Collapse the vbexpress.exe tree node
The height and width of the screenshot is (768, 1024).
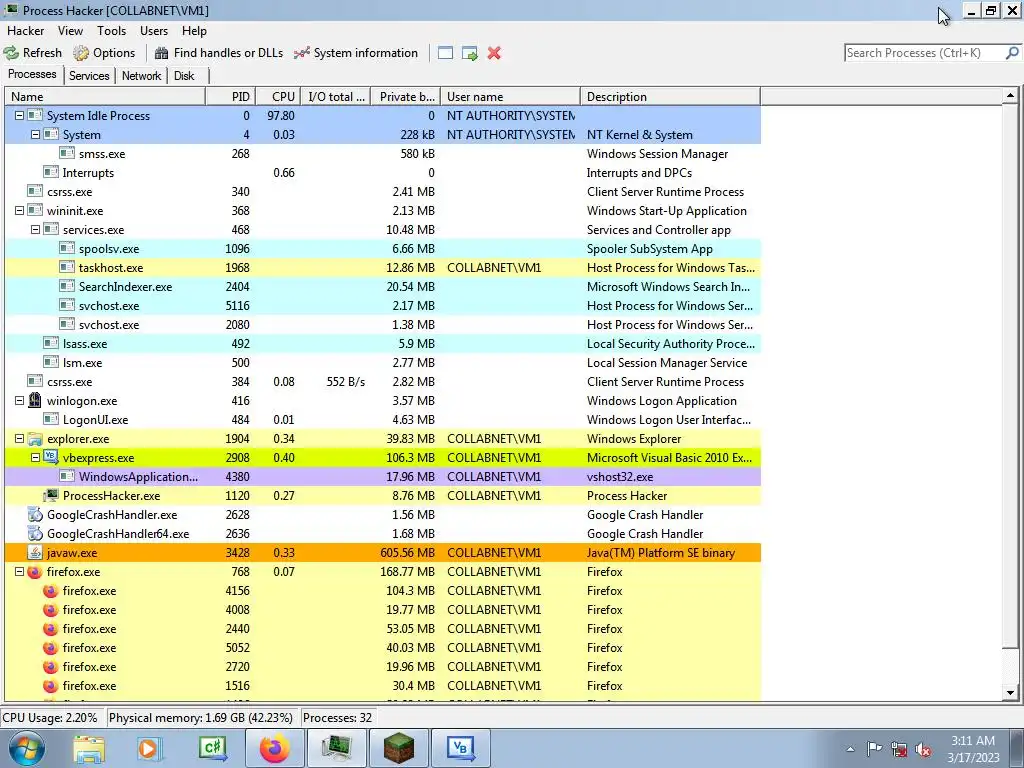pyautogui.click(x=35, y=457)
